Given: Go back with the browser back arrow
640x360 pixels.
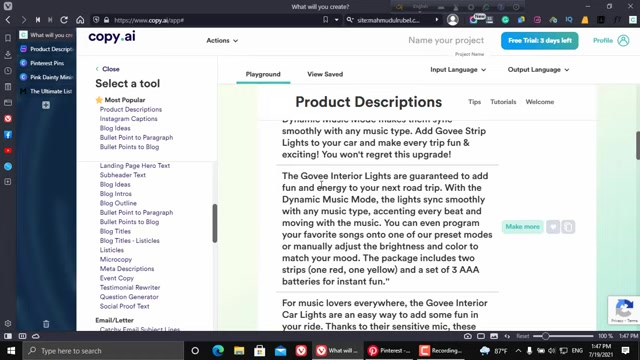Looking at the screenshot, I should pos(8,20).
